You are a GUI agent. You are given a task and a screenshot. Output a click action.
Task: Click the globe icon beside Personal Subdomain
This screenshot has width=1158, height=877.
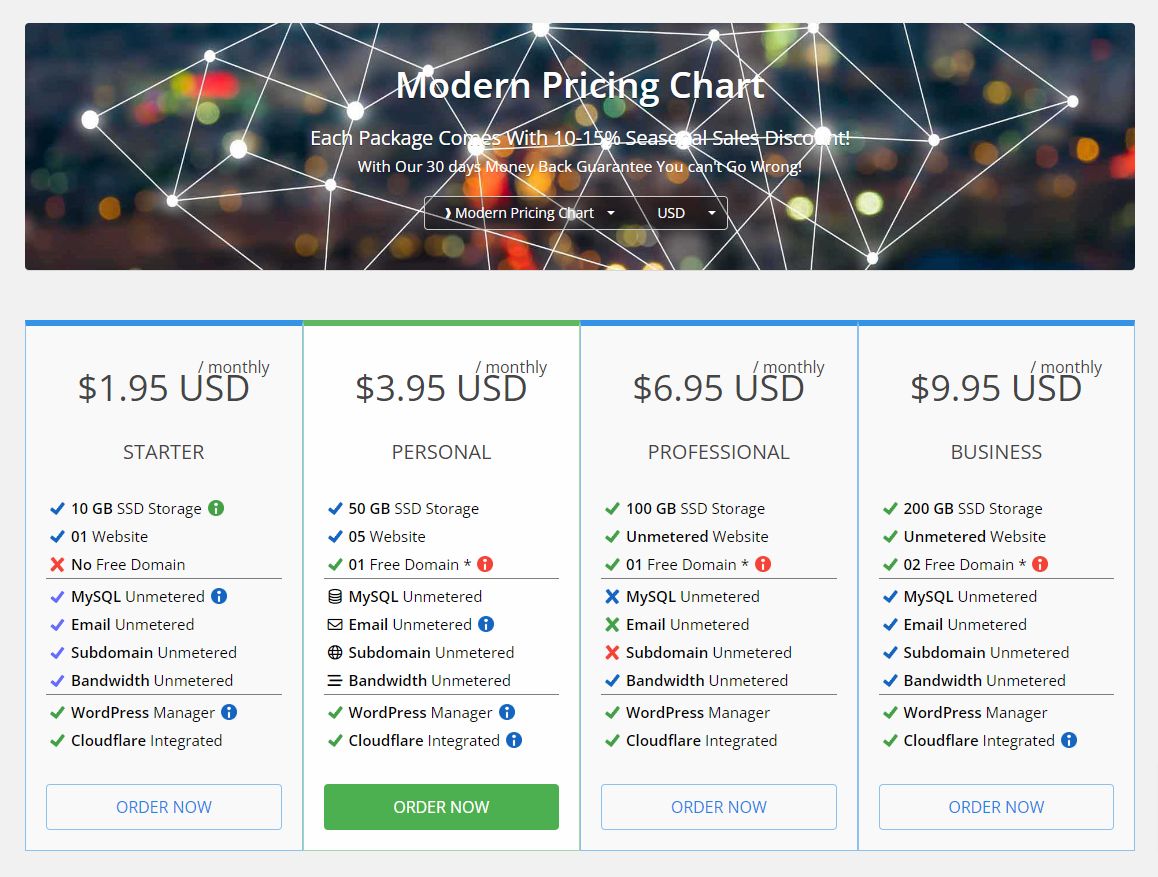click(x=335, y=652)
